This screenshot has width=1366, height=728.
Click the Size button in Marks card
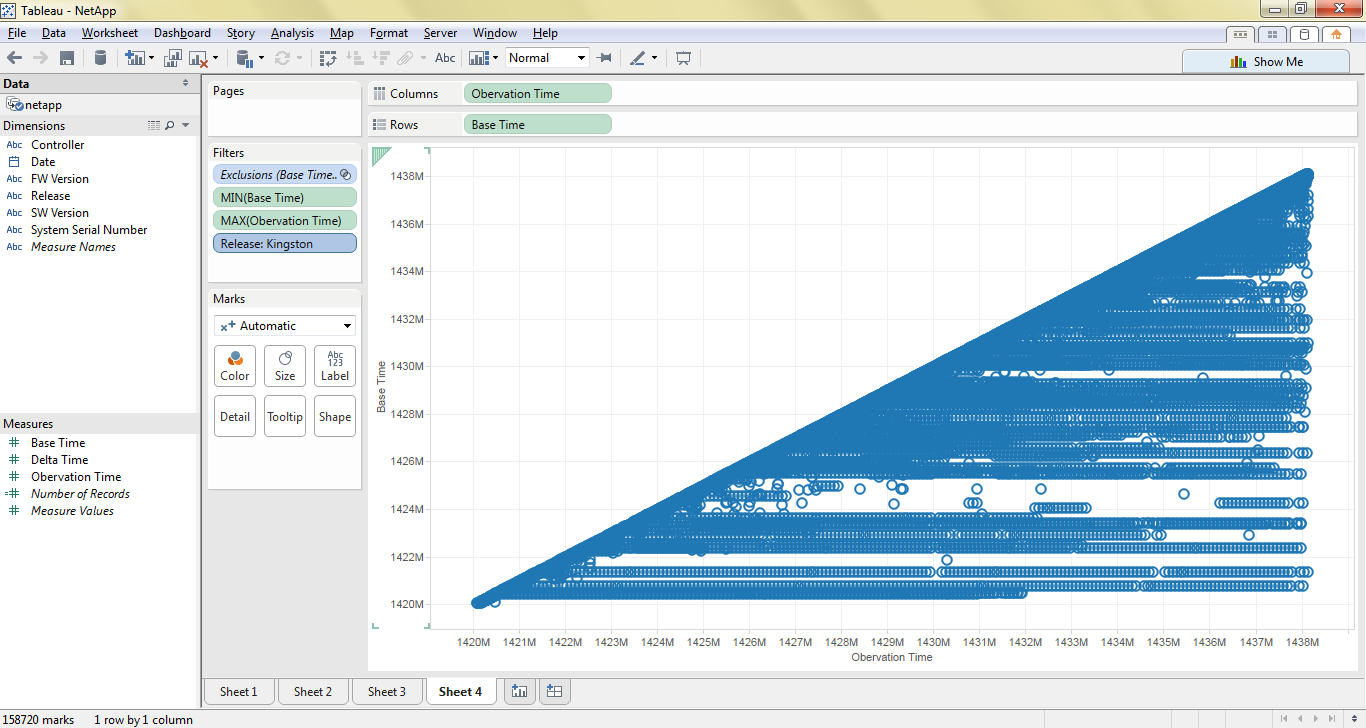tap(285, 366)
